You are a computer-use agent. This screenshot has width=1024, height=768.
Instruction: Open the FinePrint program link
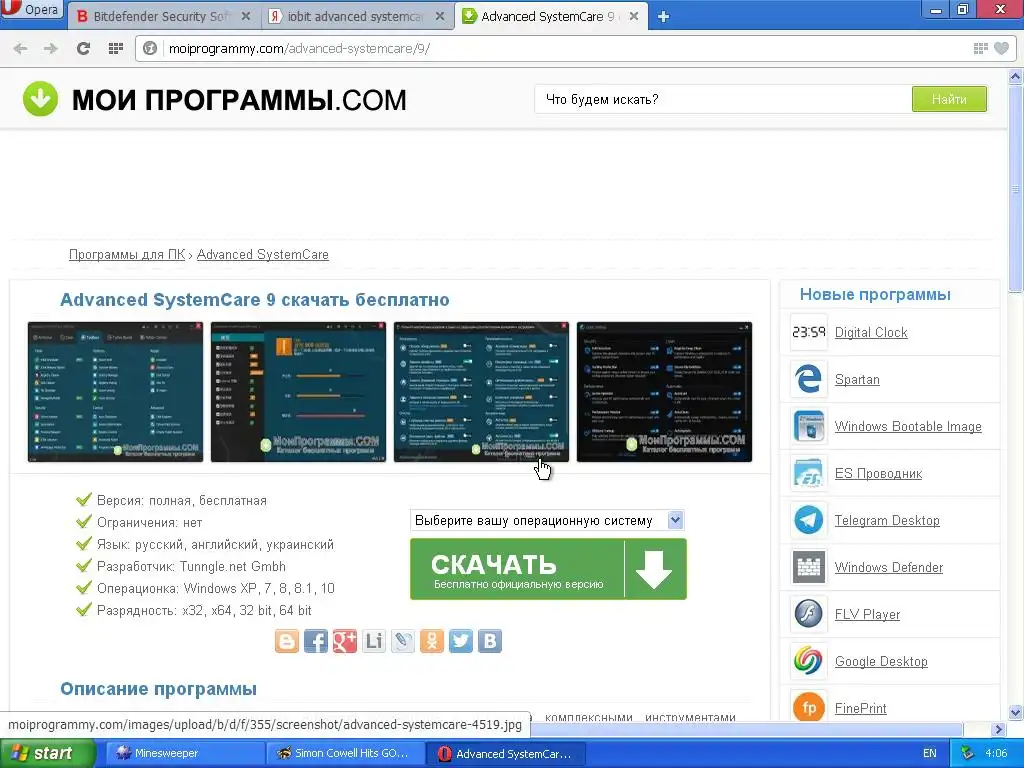coord(860,709)
